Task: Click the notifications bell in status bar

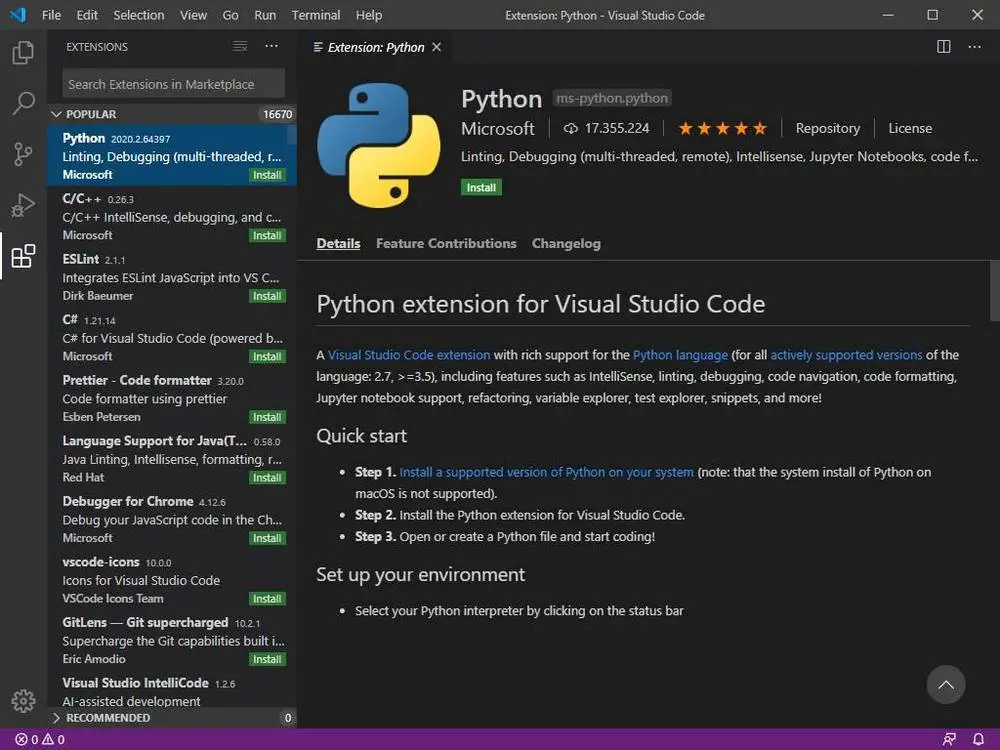Action: (x=978, y=739)
